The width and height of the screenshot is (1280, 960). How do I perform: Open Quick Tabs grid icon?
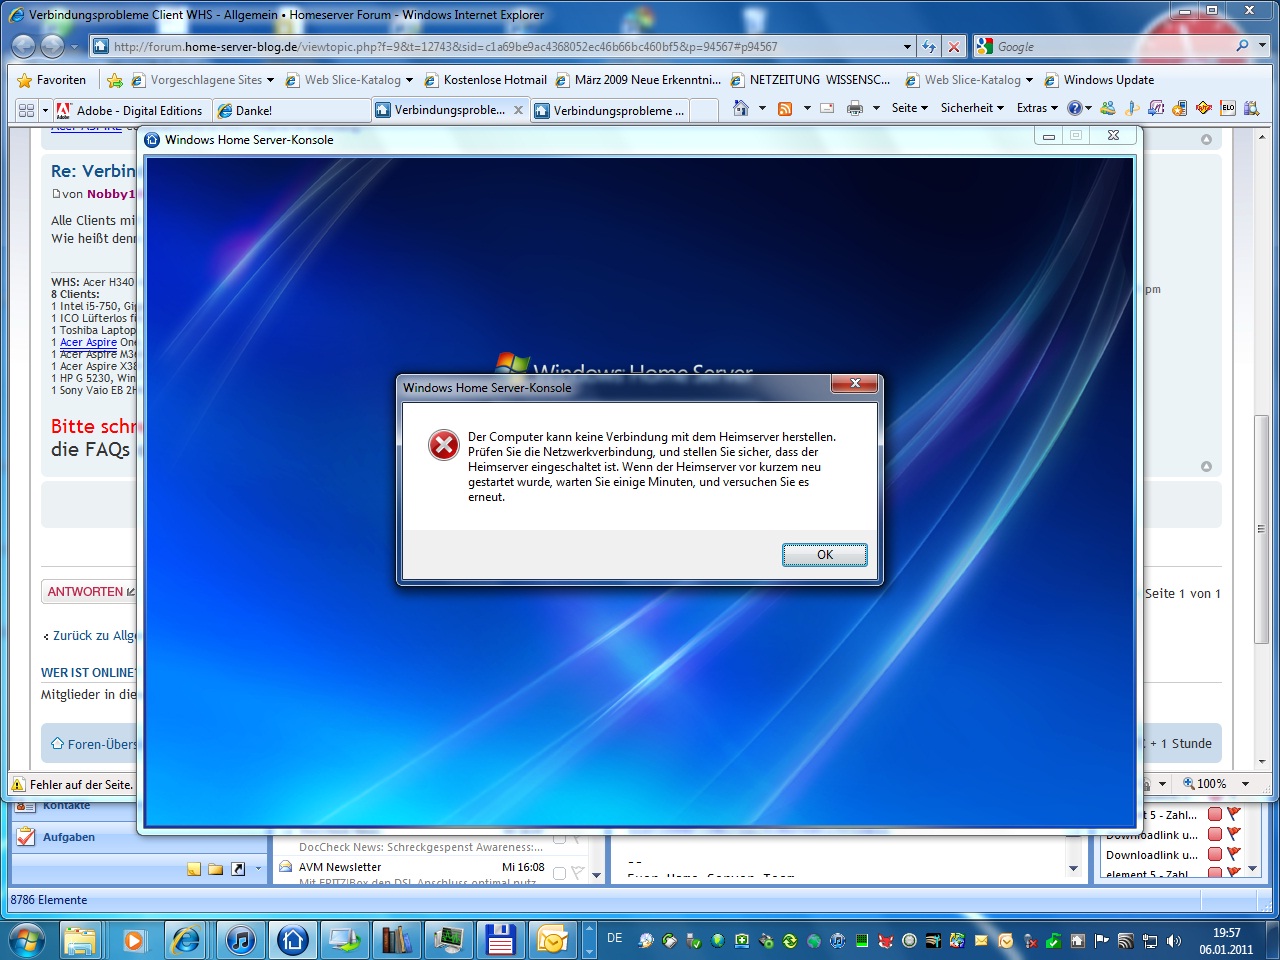(26, 110)
